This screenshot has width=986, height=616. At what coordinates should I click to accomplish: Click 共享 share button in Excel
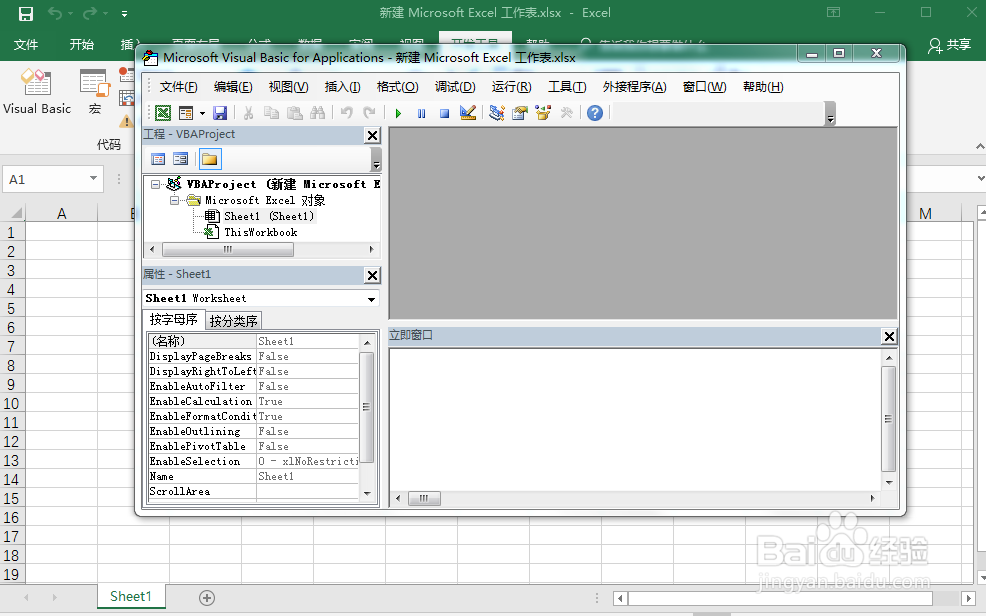click(950, 45)
